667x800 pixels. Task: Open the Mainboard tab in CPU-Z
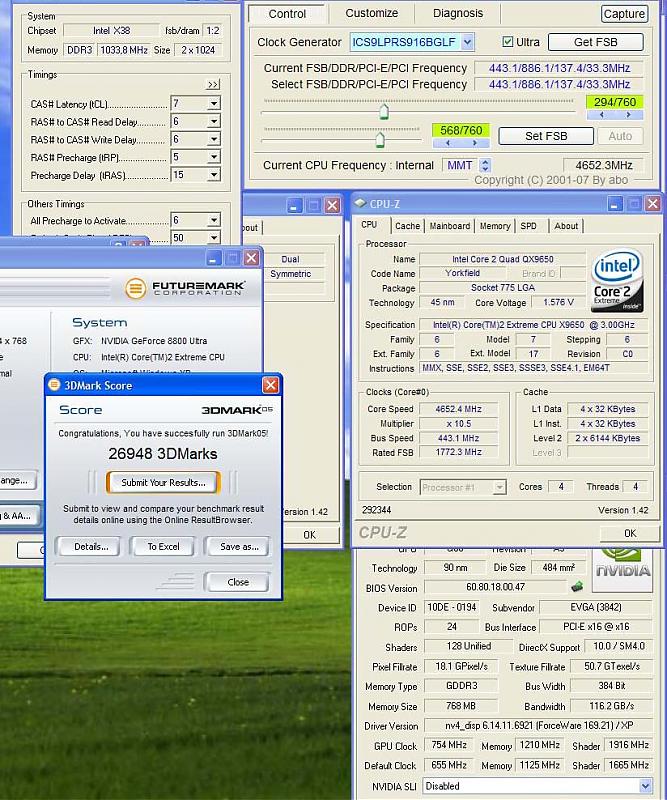tap(450, 226)
